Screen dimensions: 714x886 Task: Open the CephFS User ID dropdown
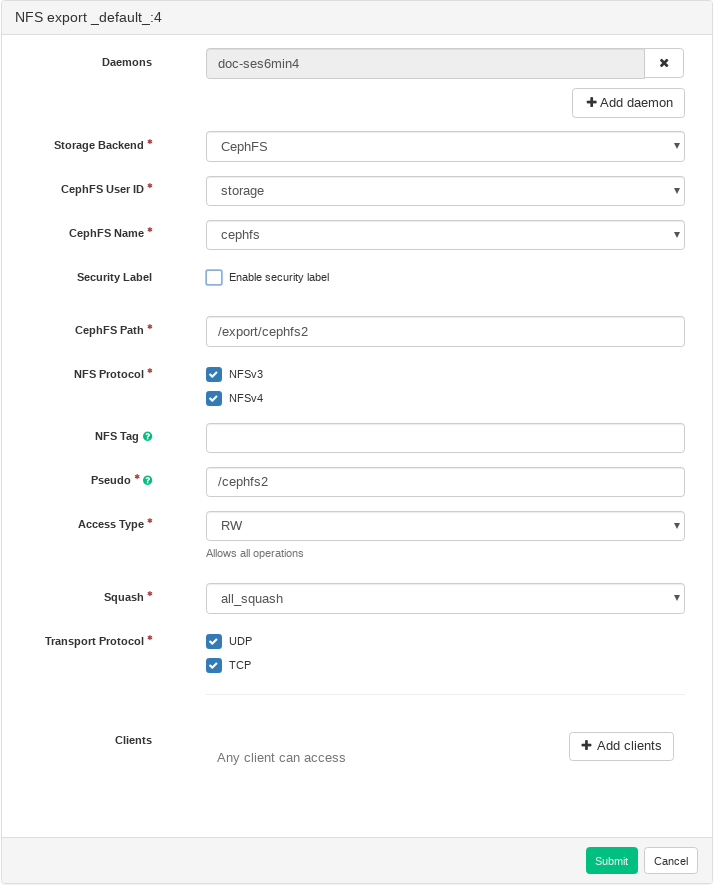(x=445, y=191)
